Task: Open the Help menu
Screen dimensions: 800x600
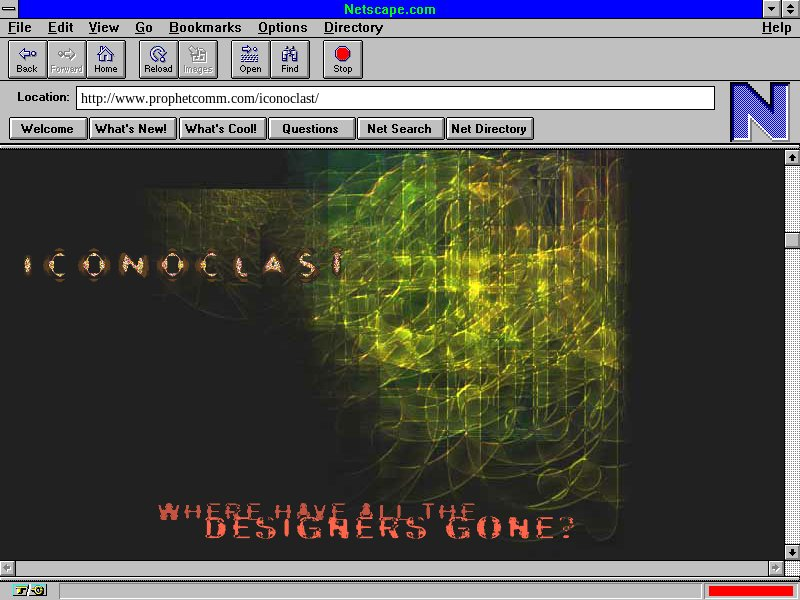Action: [x=776, y=28]
